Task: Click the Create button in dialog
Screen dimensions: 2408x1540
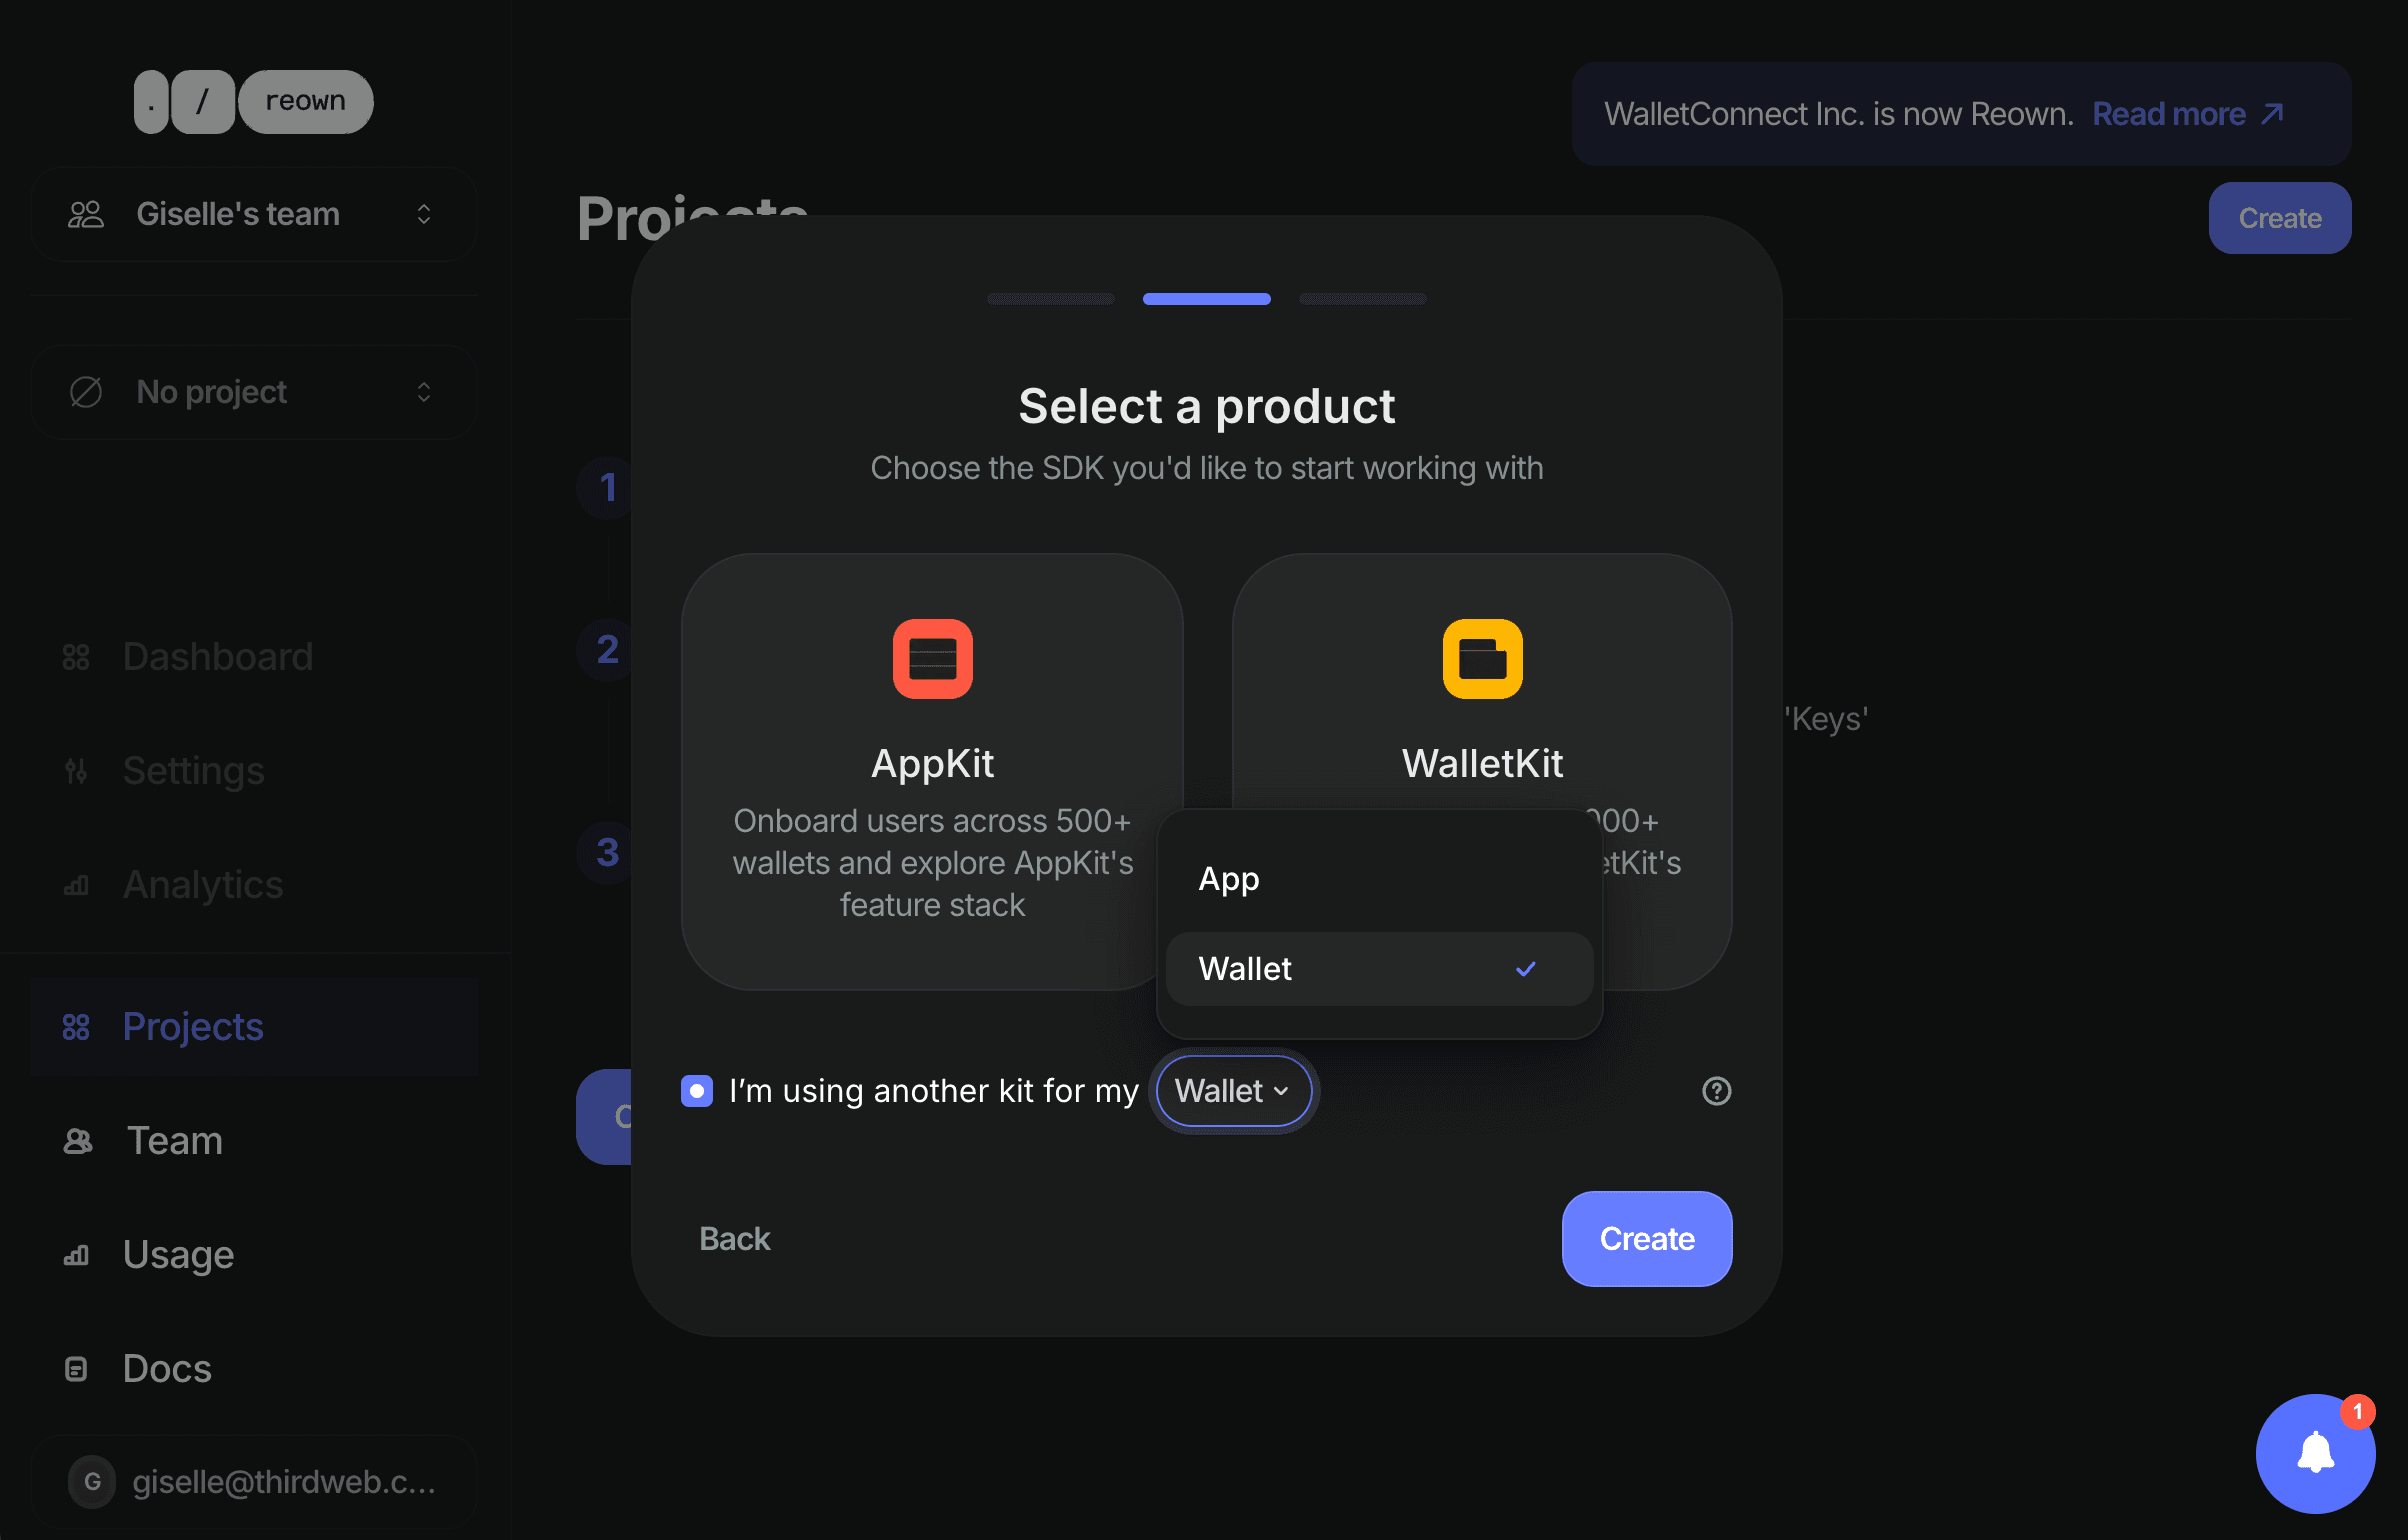Action: click(x=1646, y=1239)
